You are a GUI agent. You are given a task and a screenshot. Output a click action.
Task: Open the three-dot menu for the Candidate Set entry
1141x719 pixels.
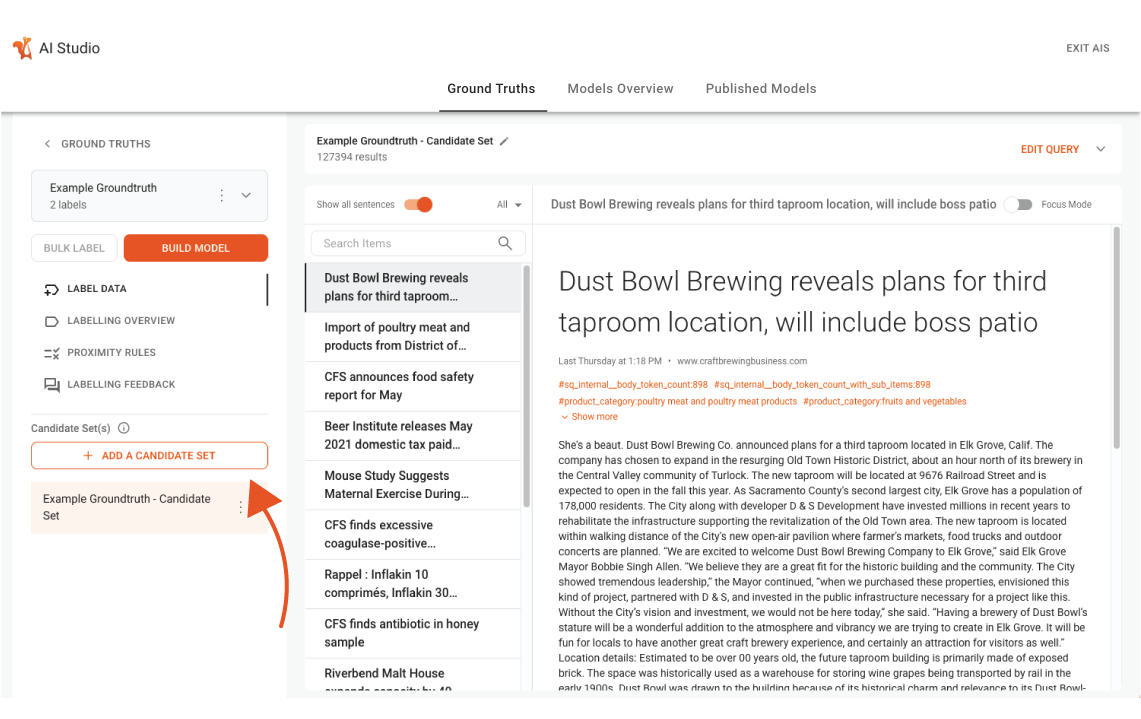click(x=240, y=507)
